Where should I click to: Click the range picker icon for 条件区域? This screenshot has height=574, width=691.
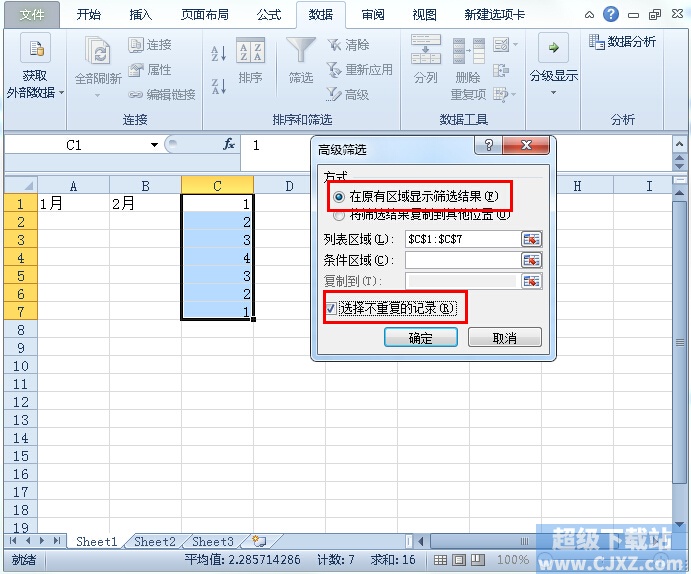(531, 260)
